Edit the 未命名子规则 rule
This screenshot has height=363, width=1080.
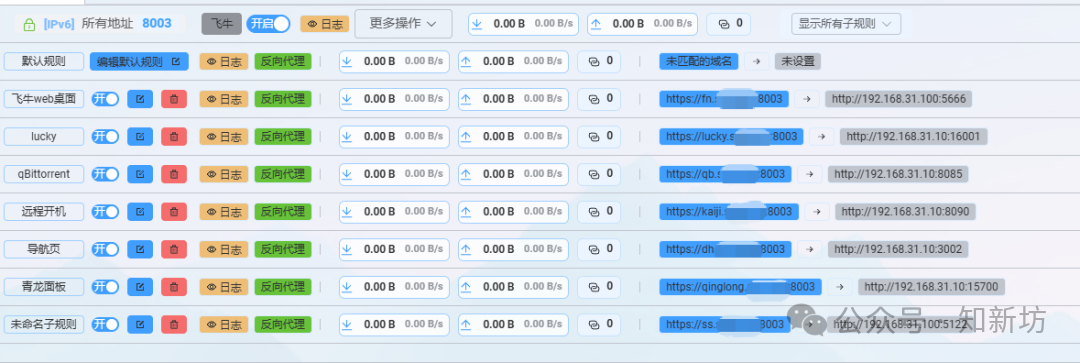pyautogui.click(x=140, y=324)
